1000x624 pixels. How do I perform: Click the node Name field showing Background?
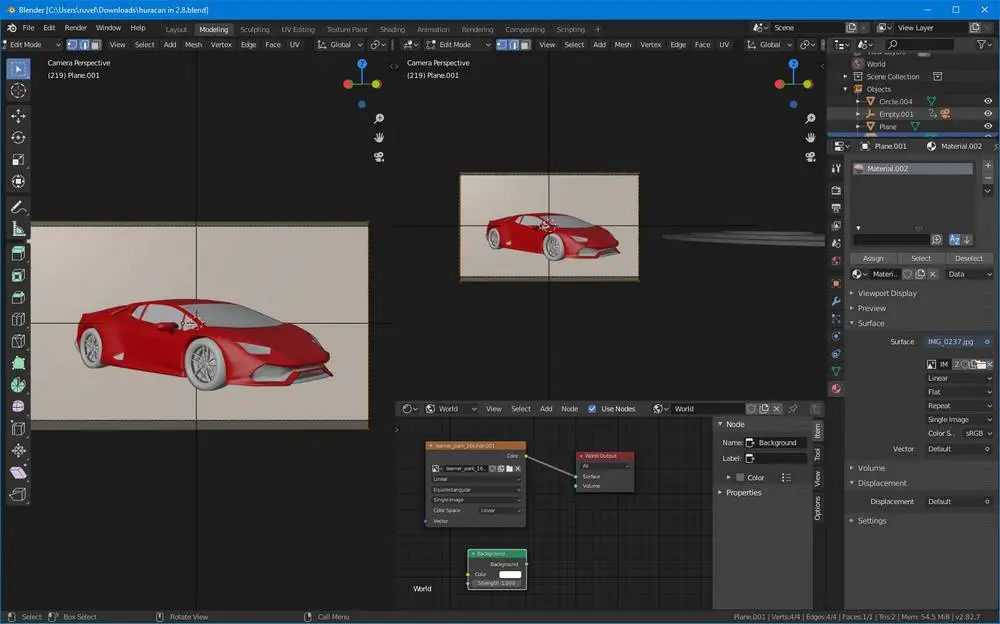click(776, 442)
